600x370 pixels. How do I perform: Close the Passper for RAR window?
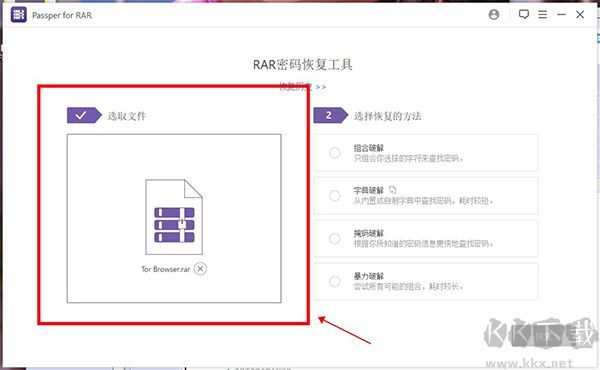(580, 15)
